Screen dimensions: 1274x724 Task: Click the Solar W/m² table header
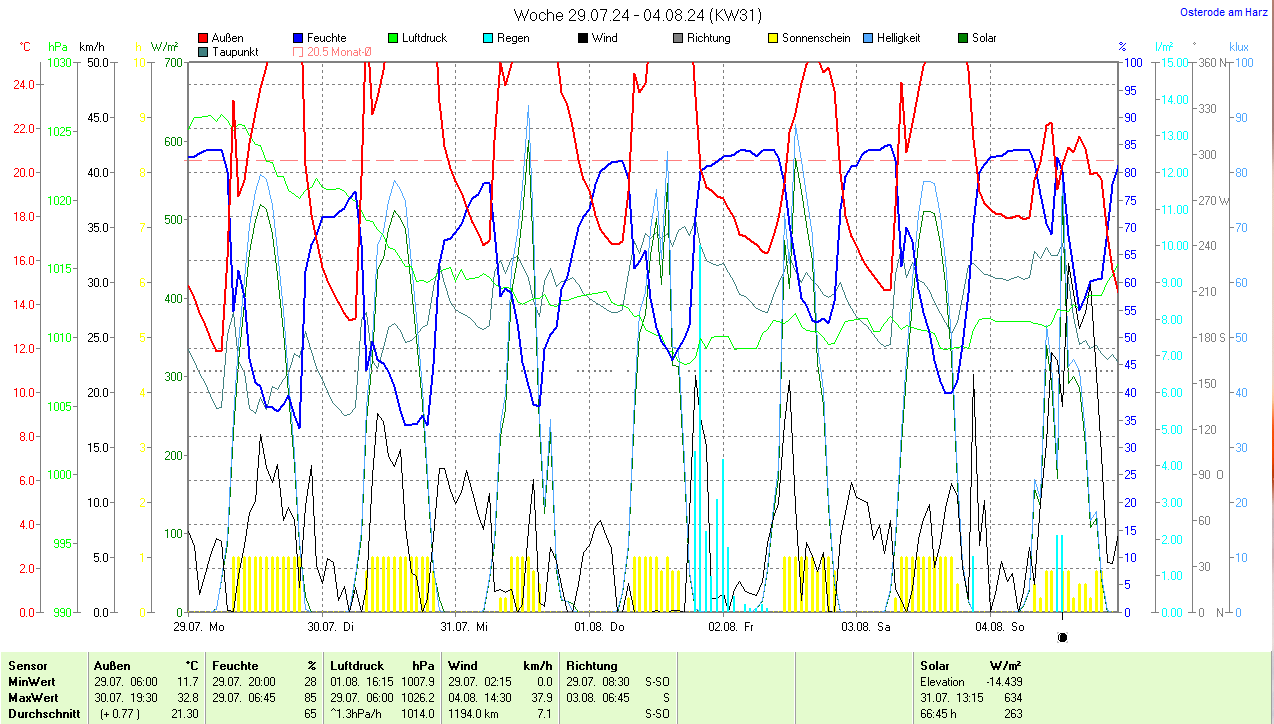tap(970, 666)
